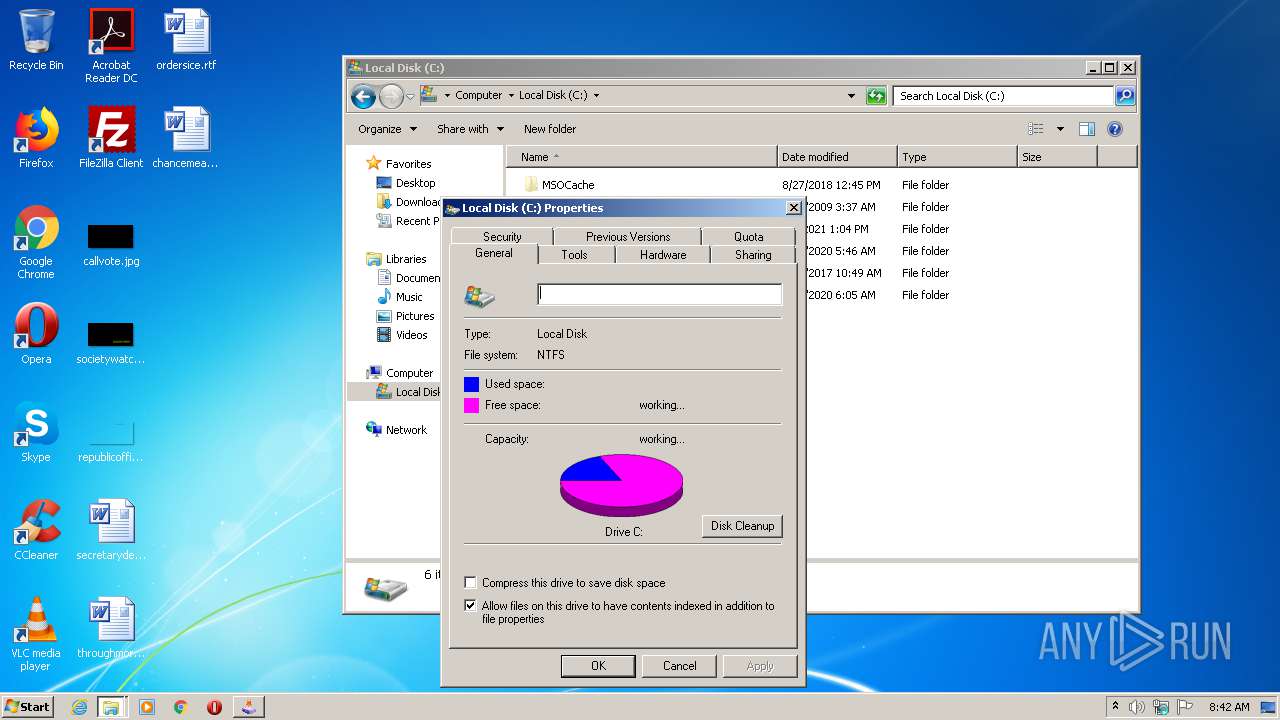
Task: Click the Search Local Disk (C:) box
Action: (x=1003, y=96)
